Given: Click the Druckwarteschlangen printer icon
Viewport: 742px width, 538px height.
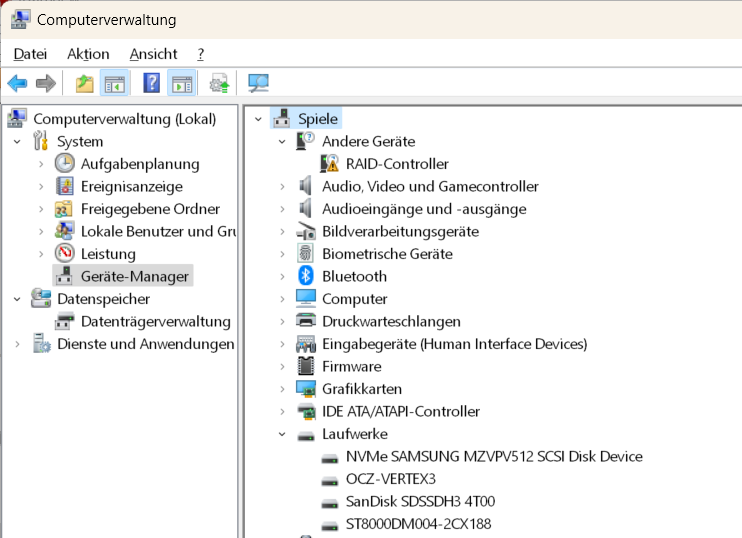Looking at the screenshot, I should click(x=306, y=321).
